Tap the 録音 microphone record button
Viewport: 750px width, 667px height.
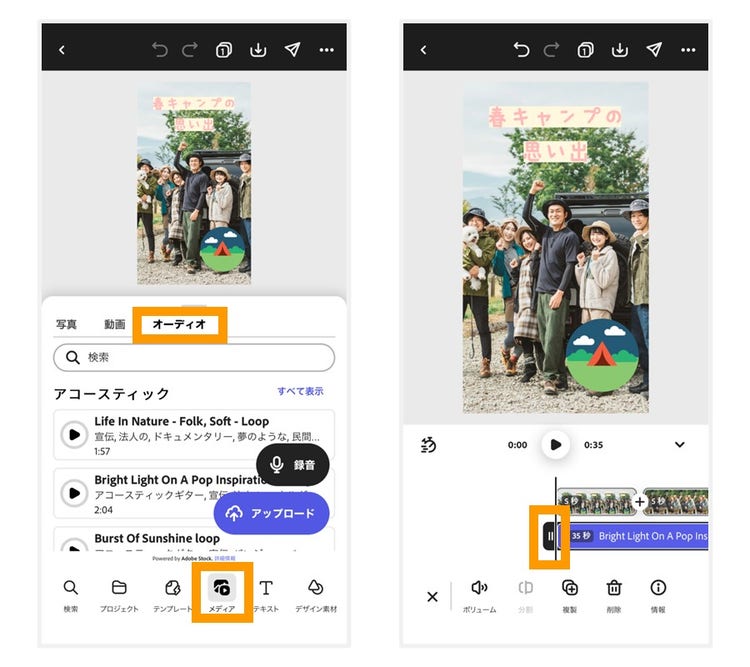(x=293, y=465)
